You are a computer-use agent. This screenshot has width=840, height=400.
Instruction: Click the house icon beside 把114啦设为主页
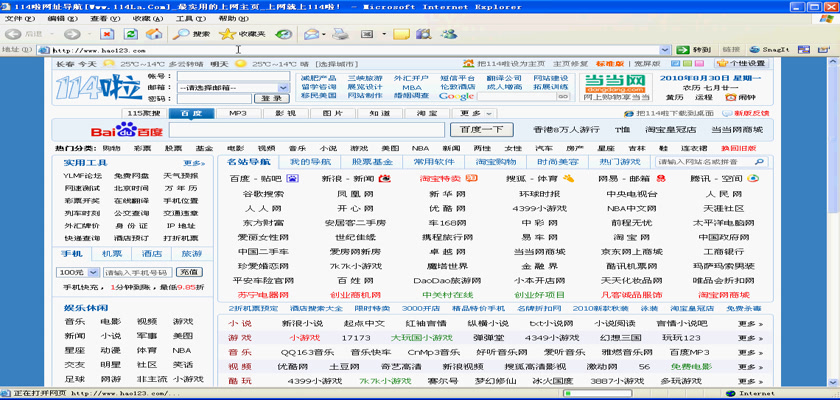coord(468,63)
